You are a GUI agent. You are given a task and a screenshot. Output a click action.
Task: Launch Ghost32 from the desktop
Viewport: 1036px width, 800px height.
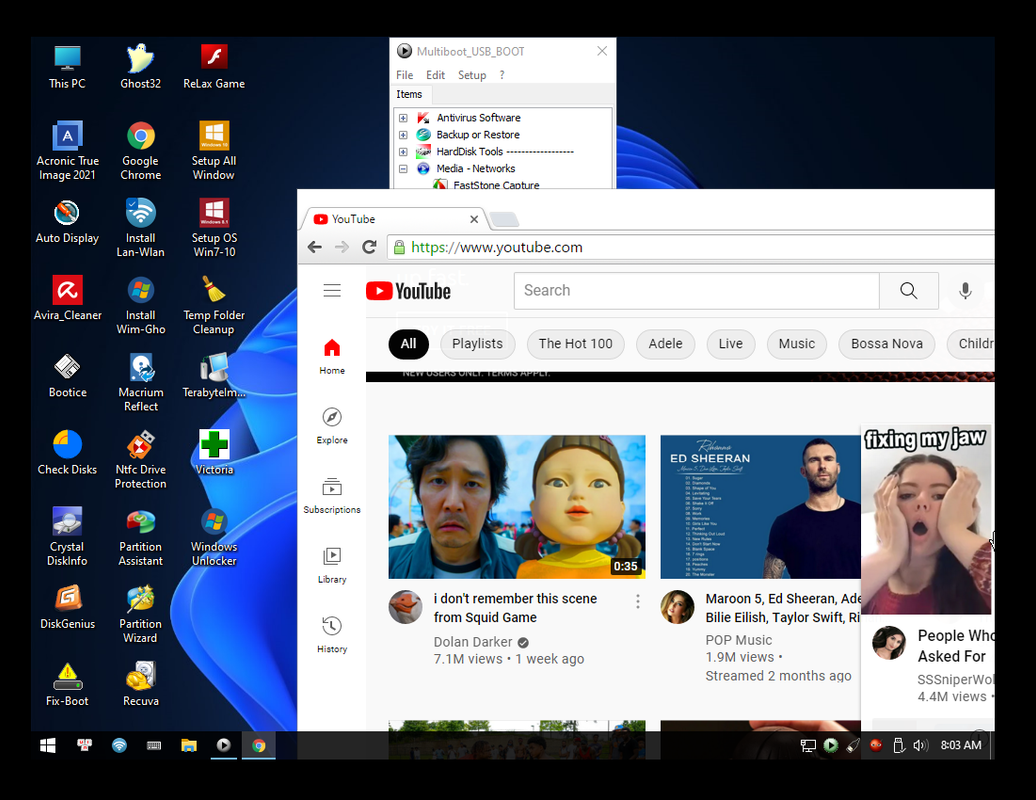(x=140, y=66)
